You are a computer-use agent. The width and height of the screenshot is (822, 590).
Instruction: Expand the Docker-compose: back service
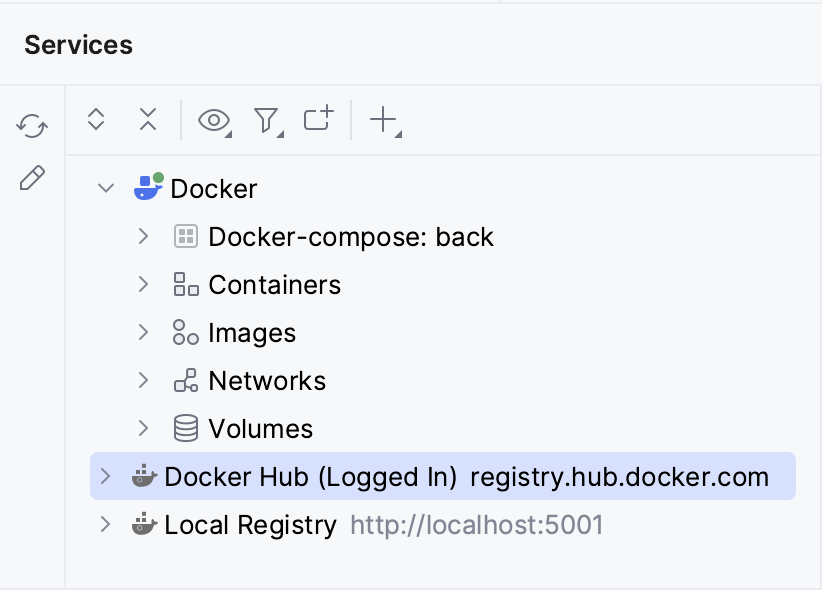[142, 237]
